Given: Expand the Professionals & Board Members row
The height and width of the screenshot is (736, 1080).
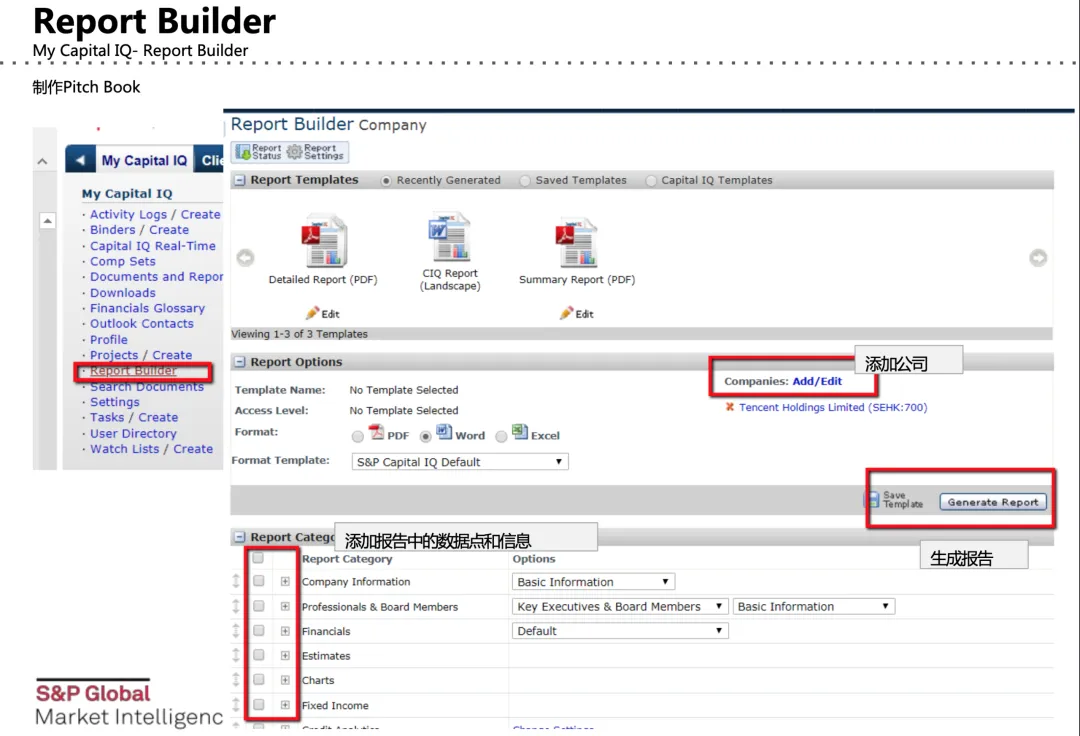Looking at the screenshot, I should tap(285, 607).
